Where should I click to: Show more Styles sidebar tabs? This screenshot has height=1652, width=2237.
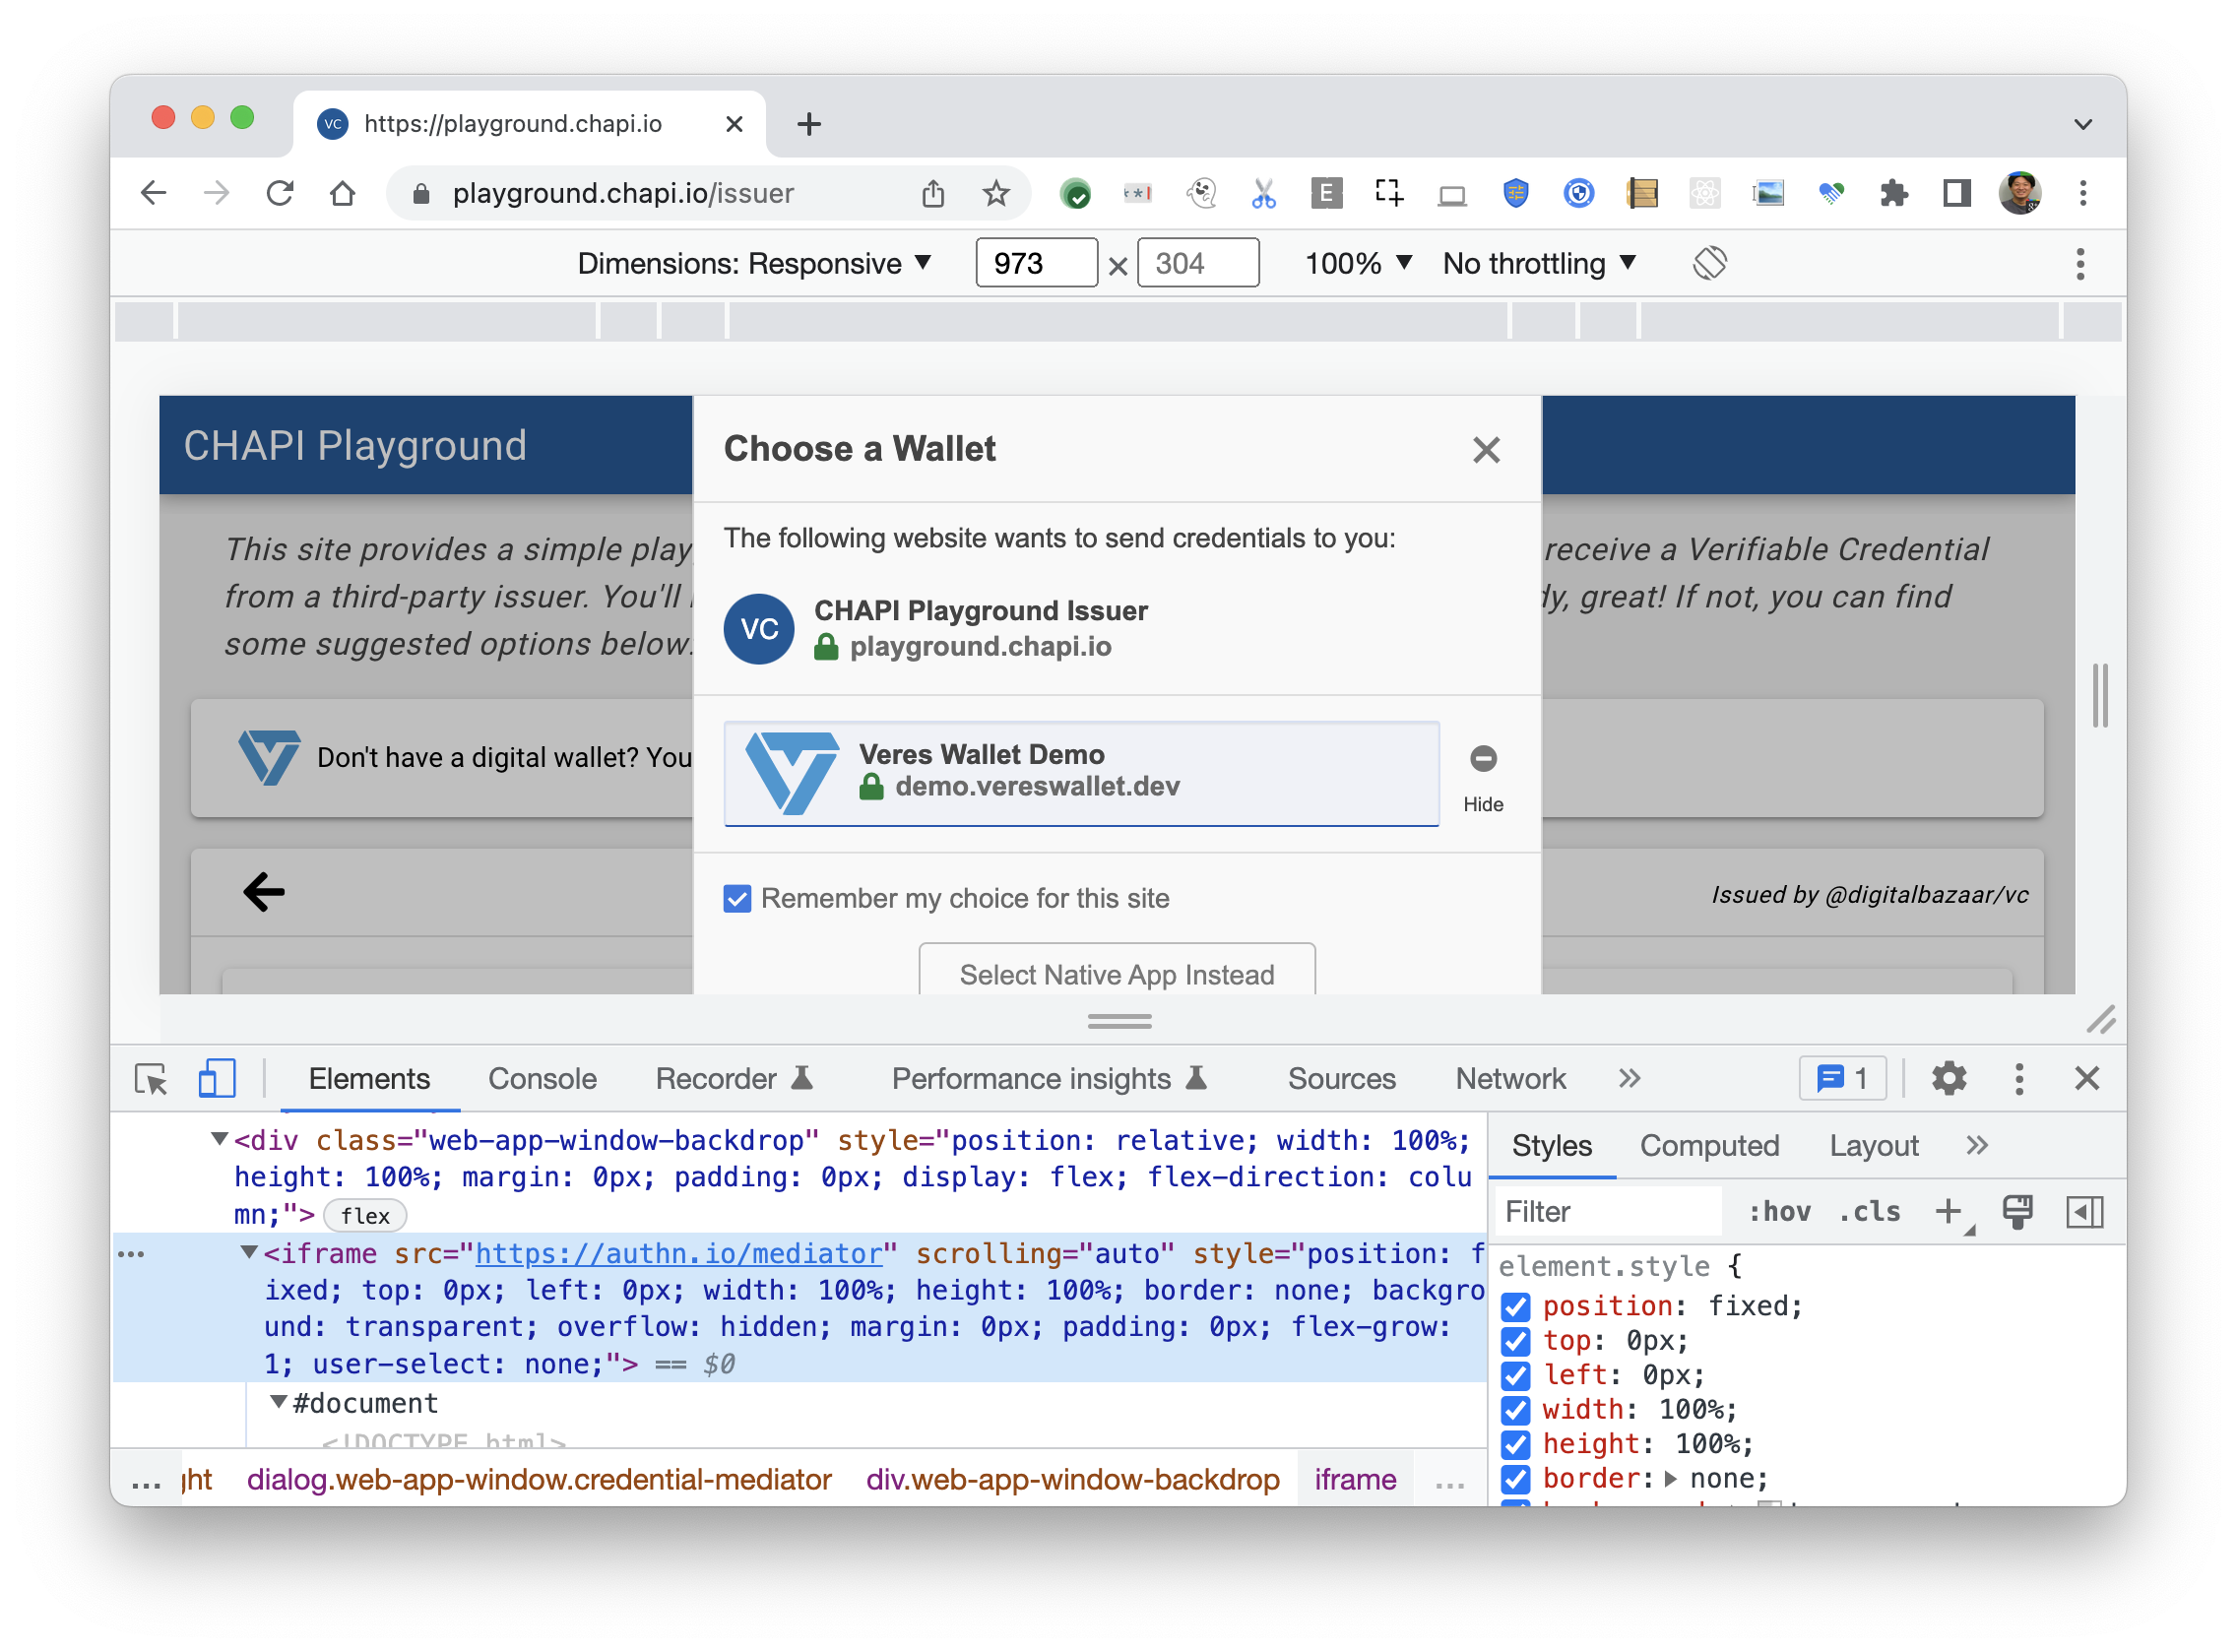1977,1146
